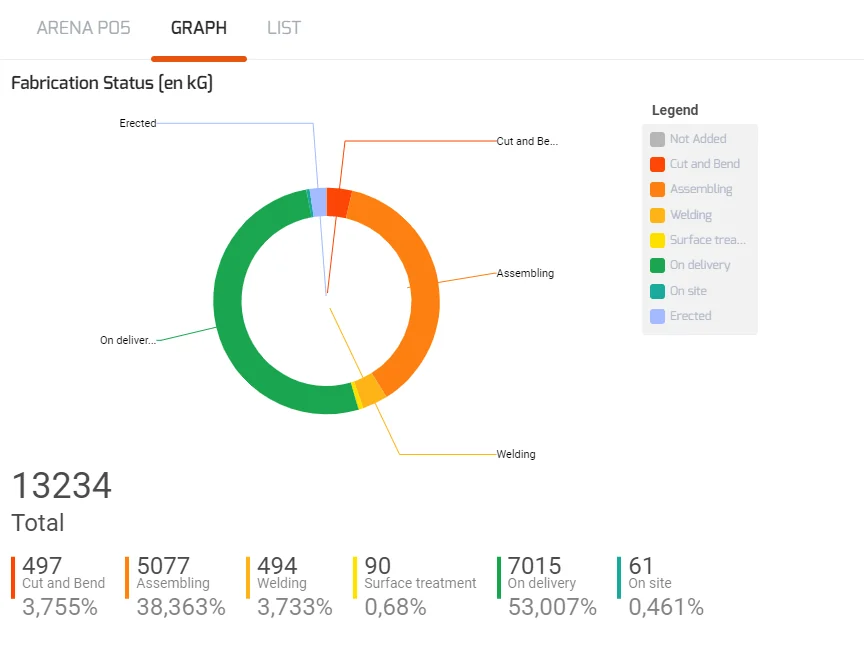Click the red Cut and Bend donut segment
The image size is (864, 658).
coord(338,202)
